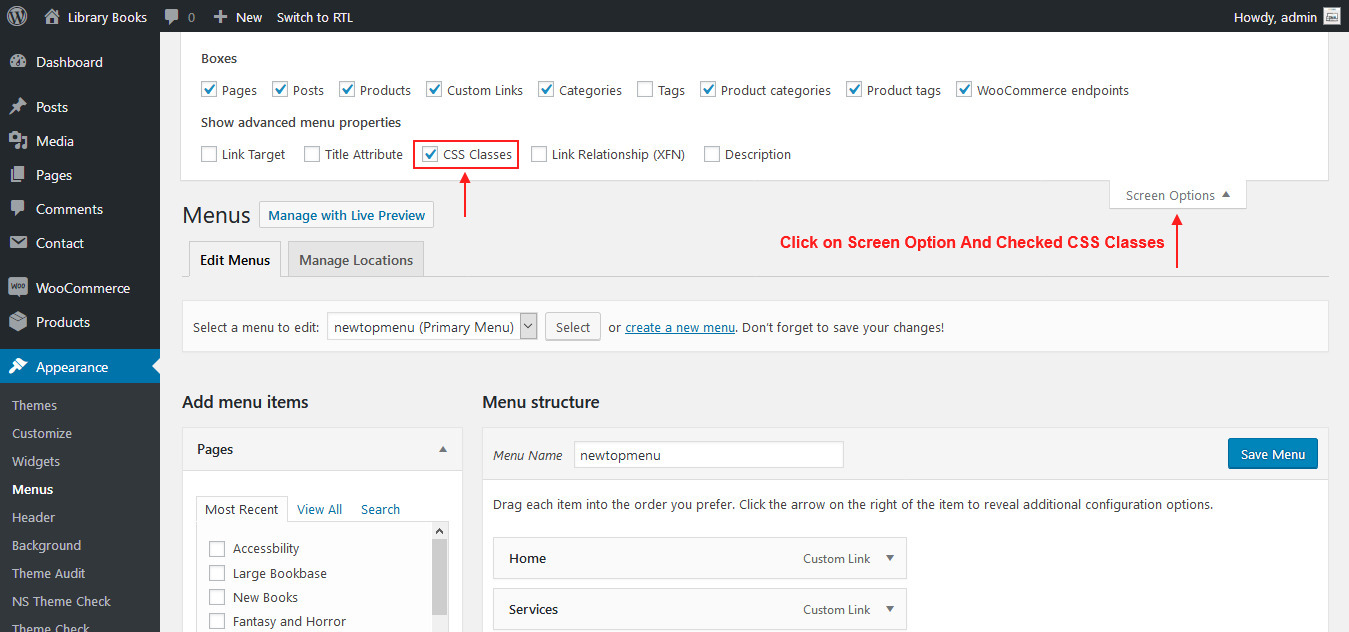Click the WordPress logo icon

click(17, 16)
